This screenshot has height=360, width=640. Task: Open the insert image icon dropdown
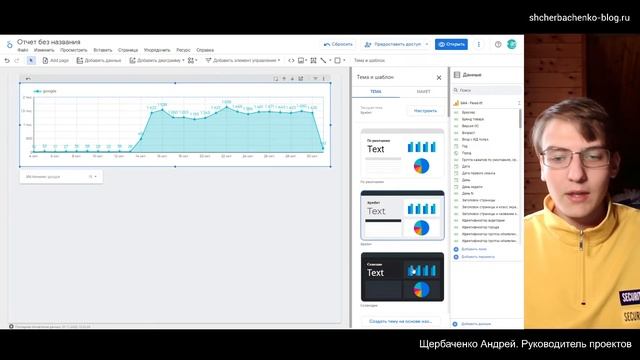pos(302,60)
